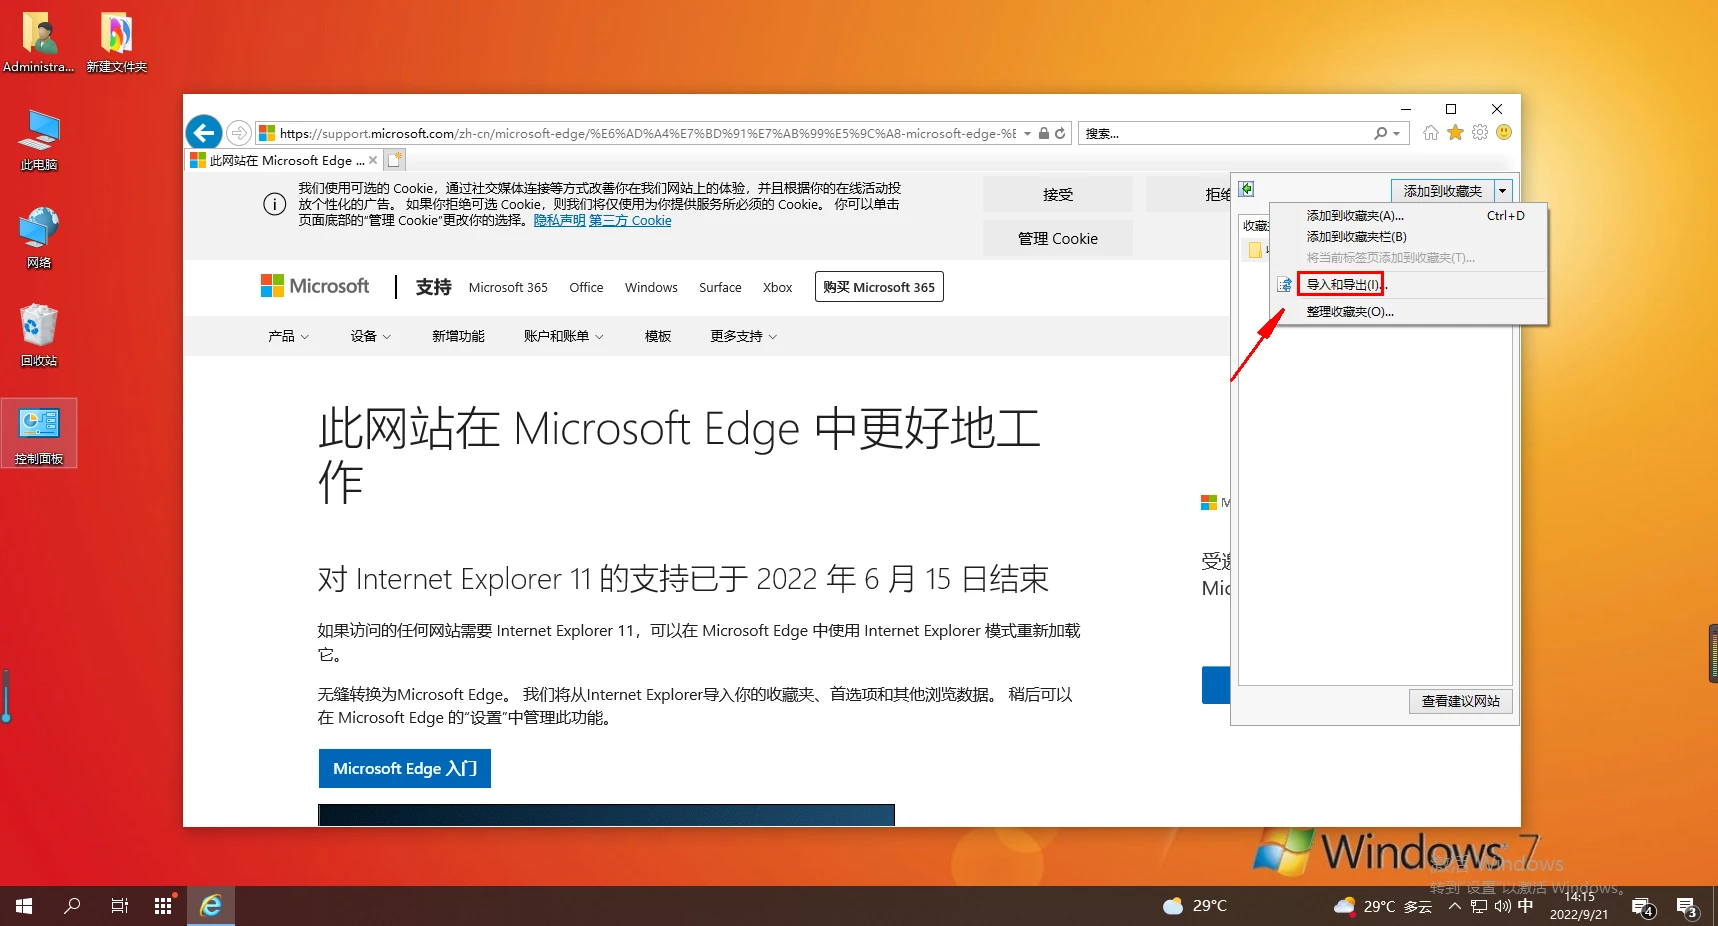This screenshot has width=1718, height=926.
Task: Select the 控制面板 desktop icon
Action: [39, 434]
